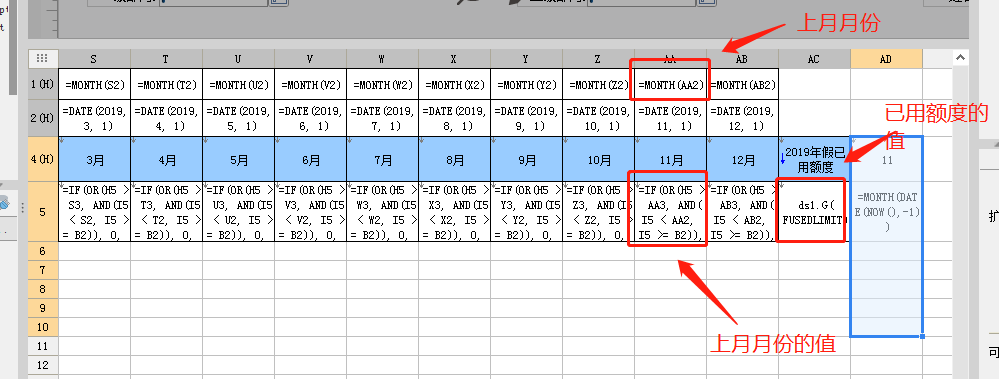Select column header S
This screenshot has width=999, height=379.
[94, 59]
